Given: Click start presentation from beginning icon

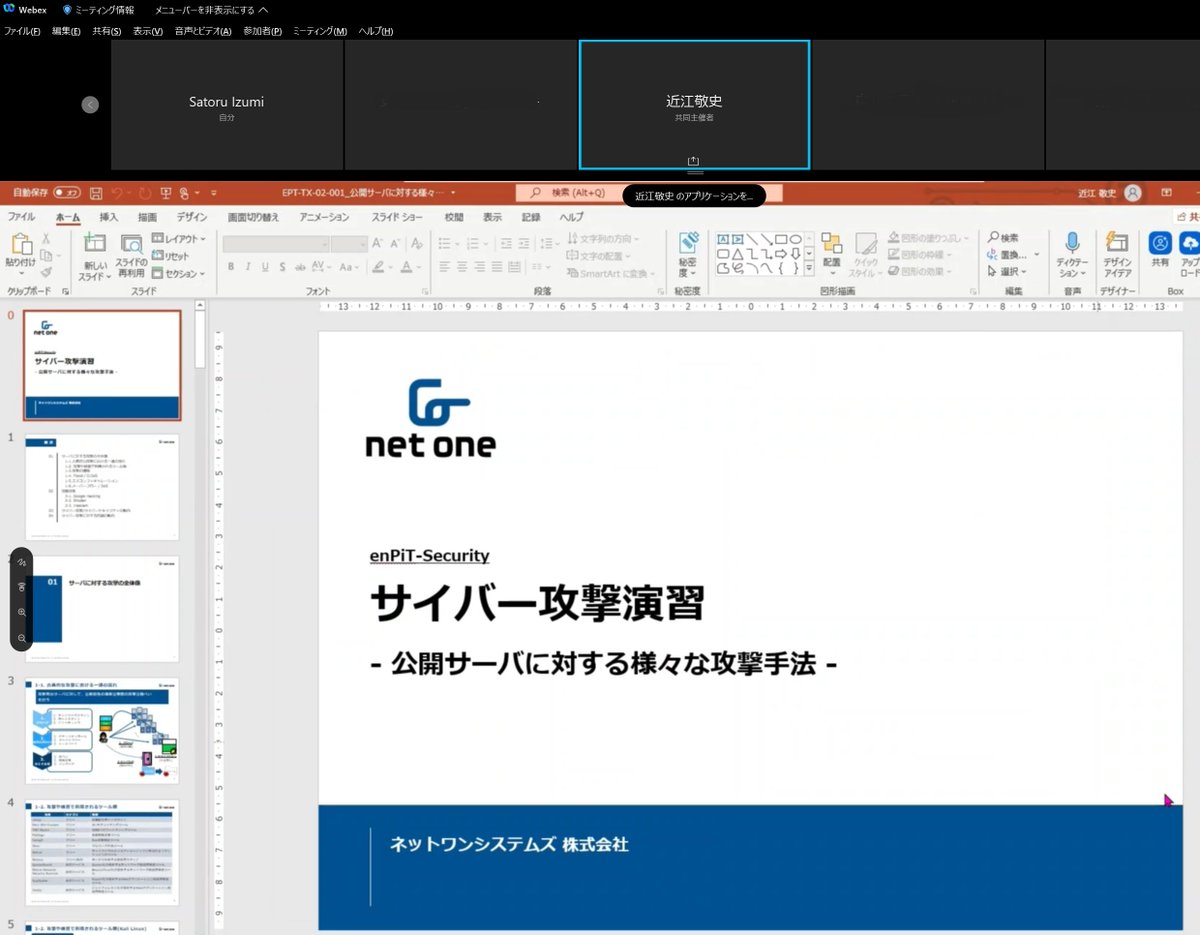Looking at the screenshot, I should [166, 192].
